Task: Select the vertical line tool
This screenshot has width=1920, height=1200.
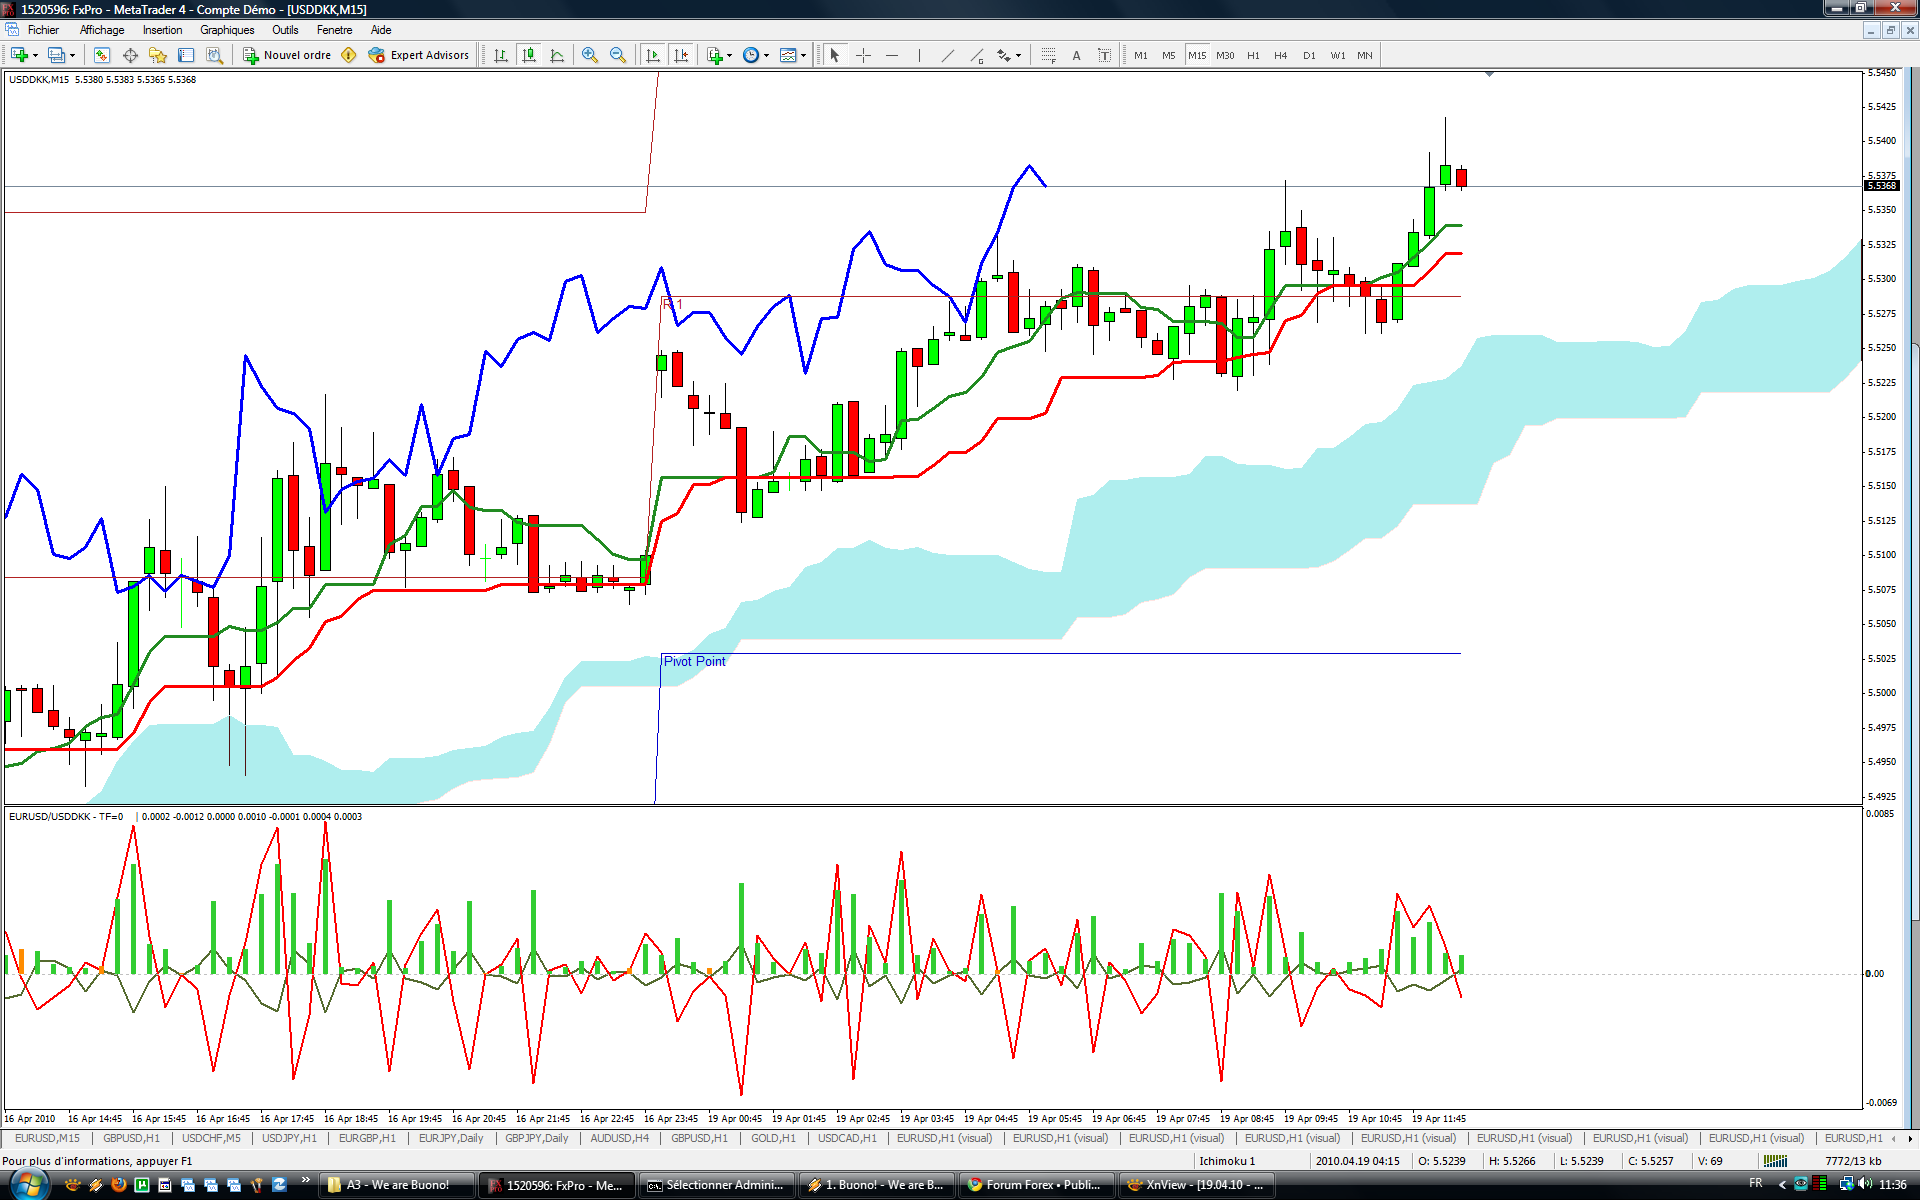Action: (x=919, y=56)
